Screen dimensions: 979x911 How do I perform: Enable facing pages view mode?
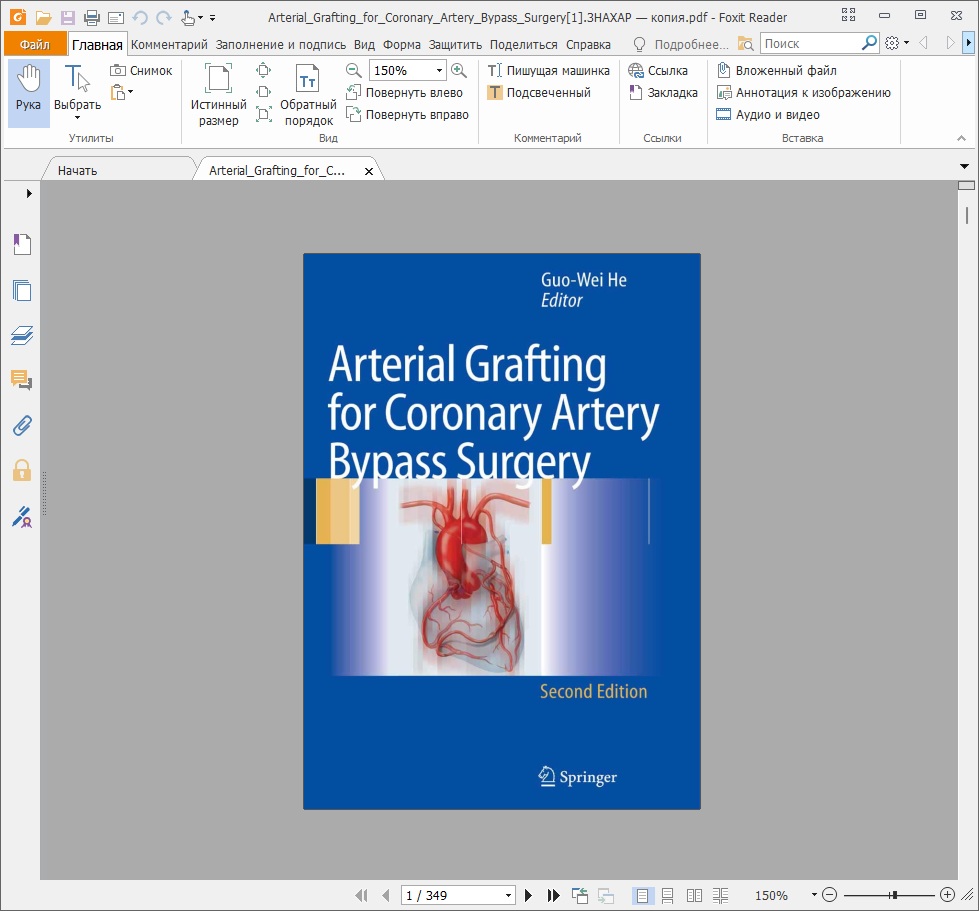tap(694, 895)
